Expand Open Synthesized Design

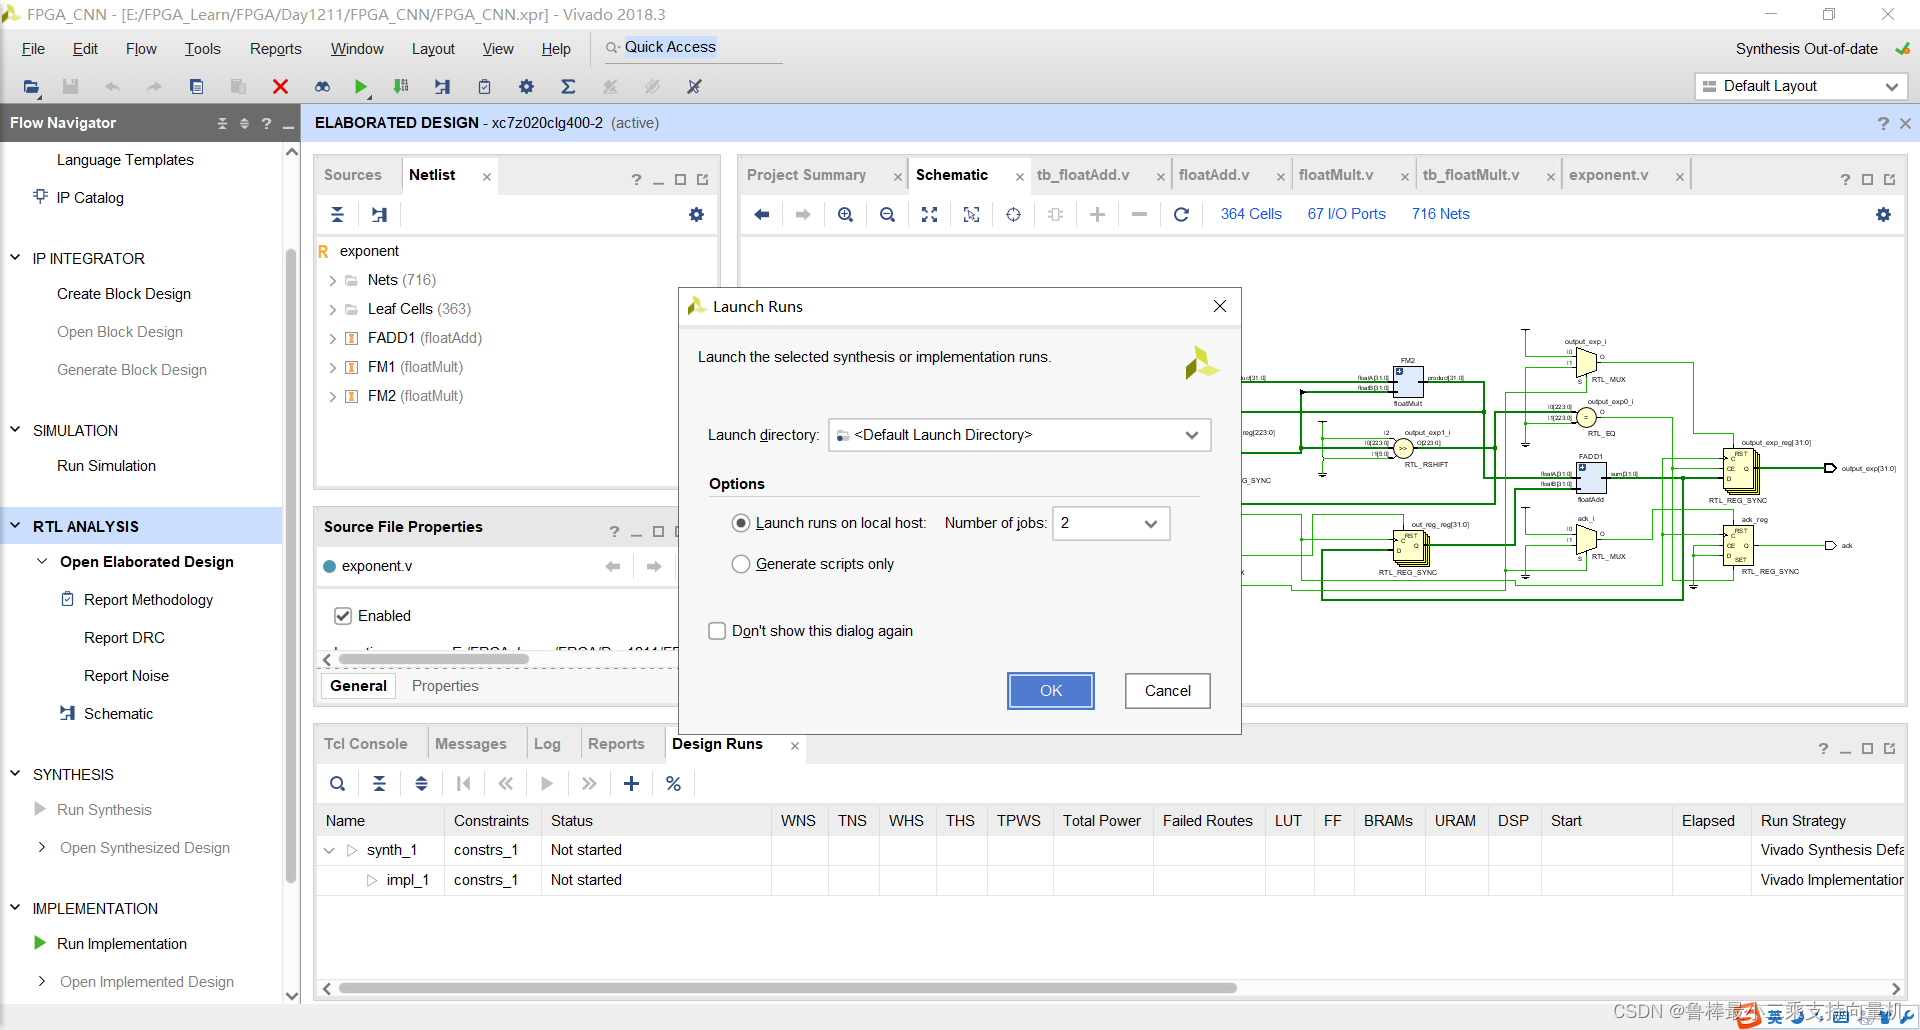pos(41,848)
